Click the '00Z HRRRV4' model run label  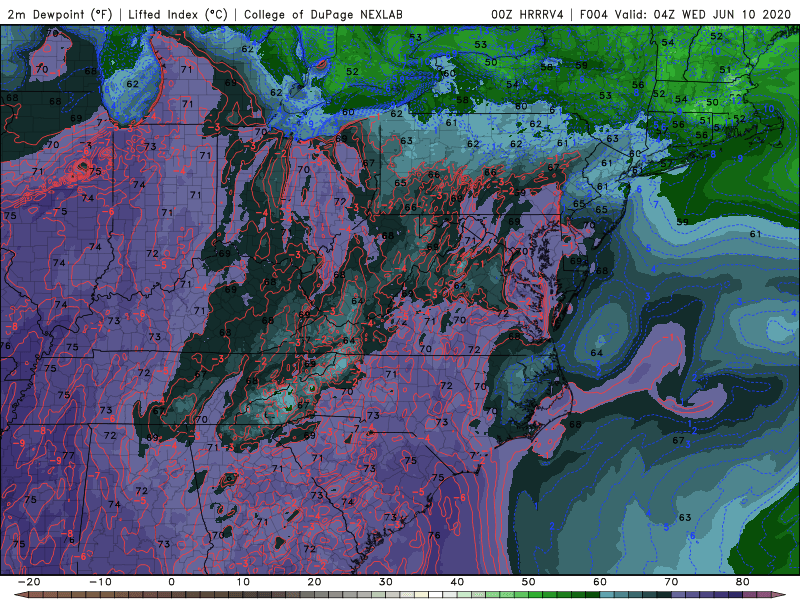(x=527, y=14)
